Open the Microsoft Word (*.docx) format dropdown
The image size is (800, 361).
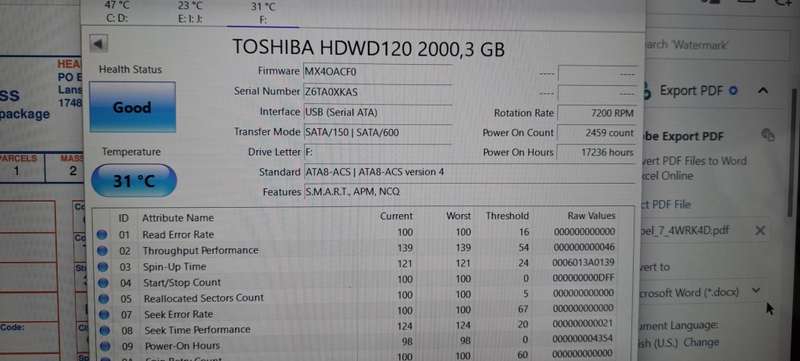tap(757, 291)
